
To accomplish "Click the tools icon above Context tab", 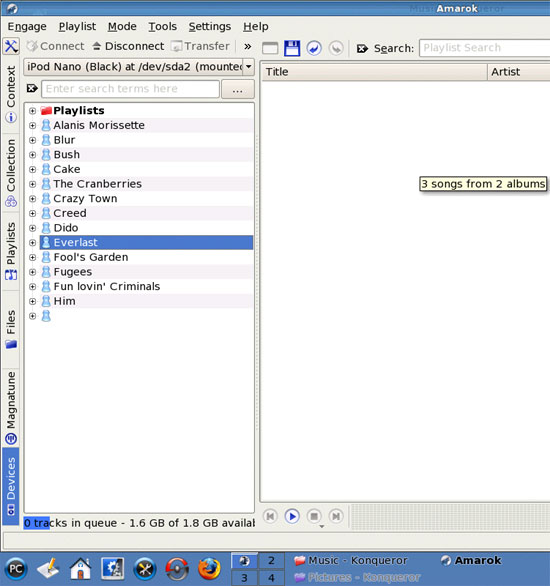I will (11, 46).
